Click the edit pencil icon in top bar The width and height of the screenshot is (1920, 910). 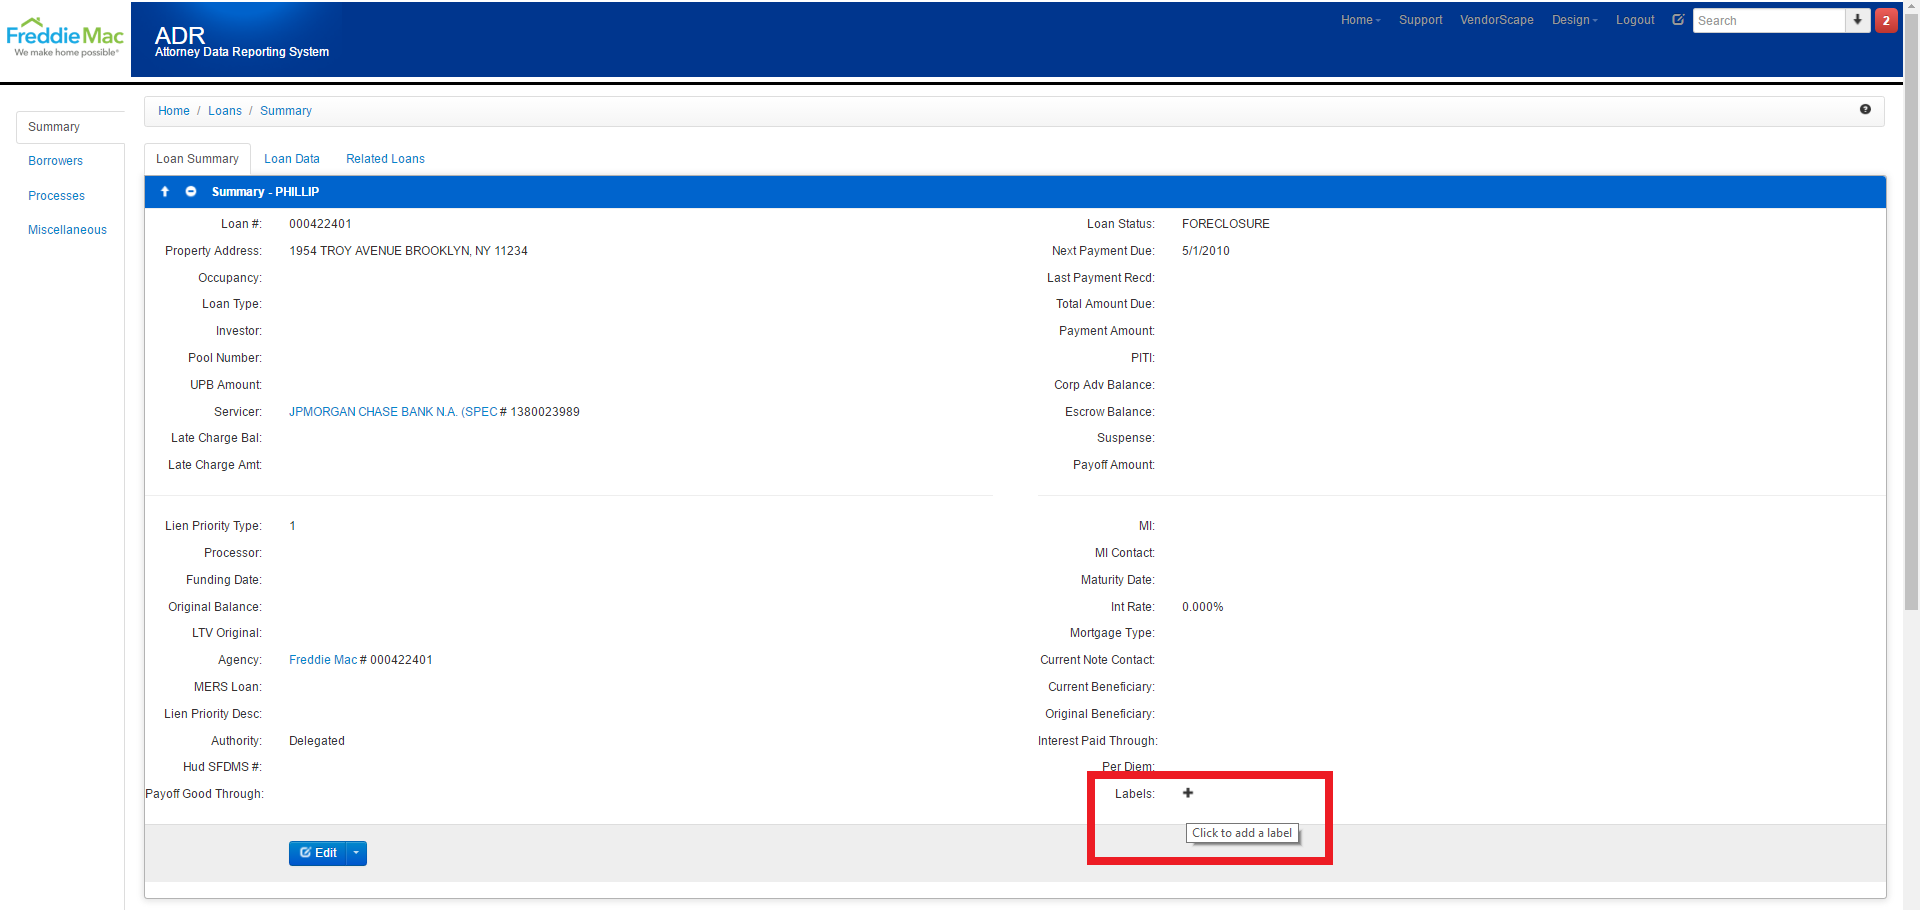tap(1678, 20)
